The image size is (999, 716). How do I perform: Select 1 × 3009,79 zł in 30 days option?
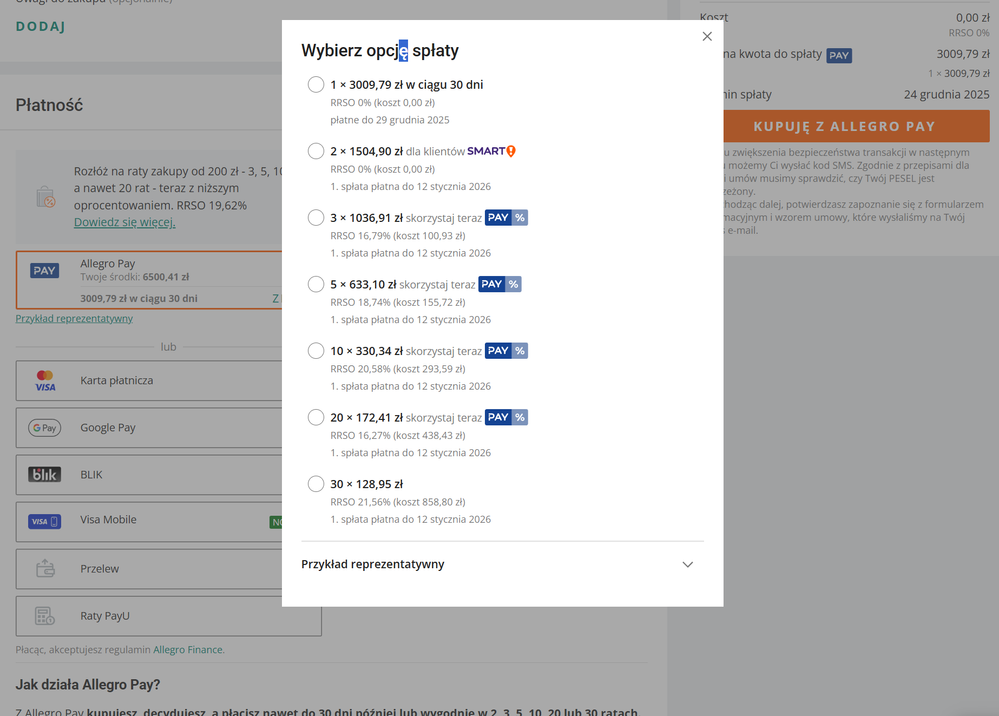click(x=316, y=85)
